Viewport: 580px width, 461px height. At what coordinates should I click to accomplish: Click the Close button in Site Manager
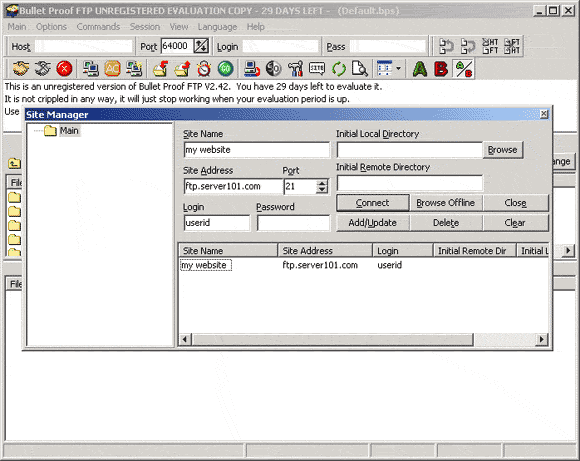point(516,203)
